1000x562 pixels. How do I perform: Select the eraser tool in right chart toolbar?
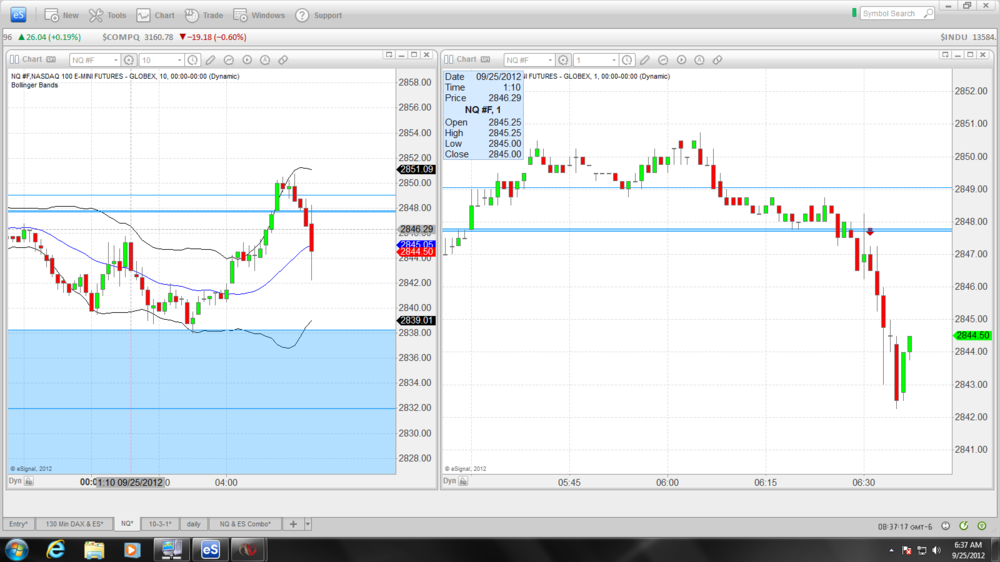pos(717,60)
